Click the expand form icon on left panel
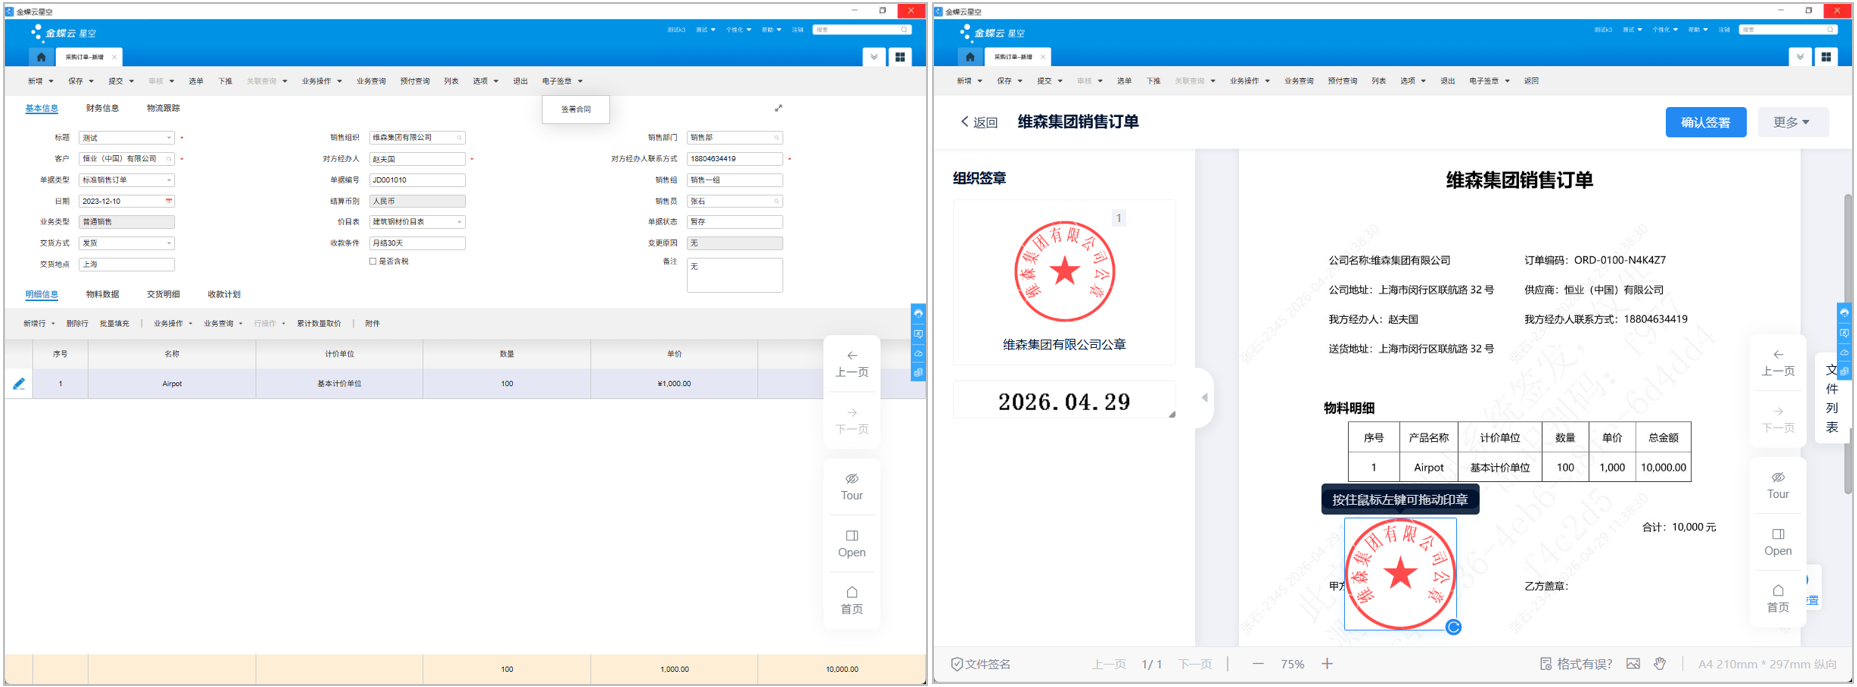1857x687 pixels. [778, 108]
